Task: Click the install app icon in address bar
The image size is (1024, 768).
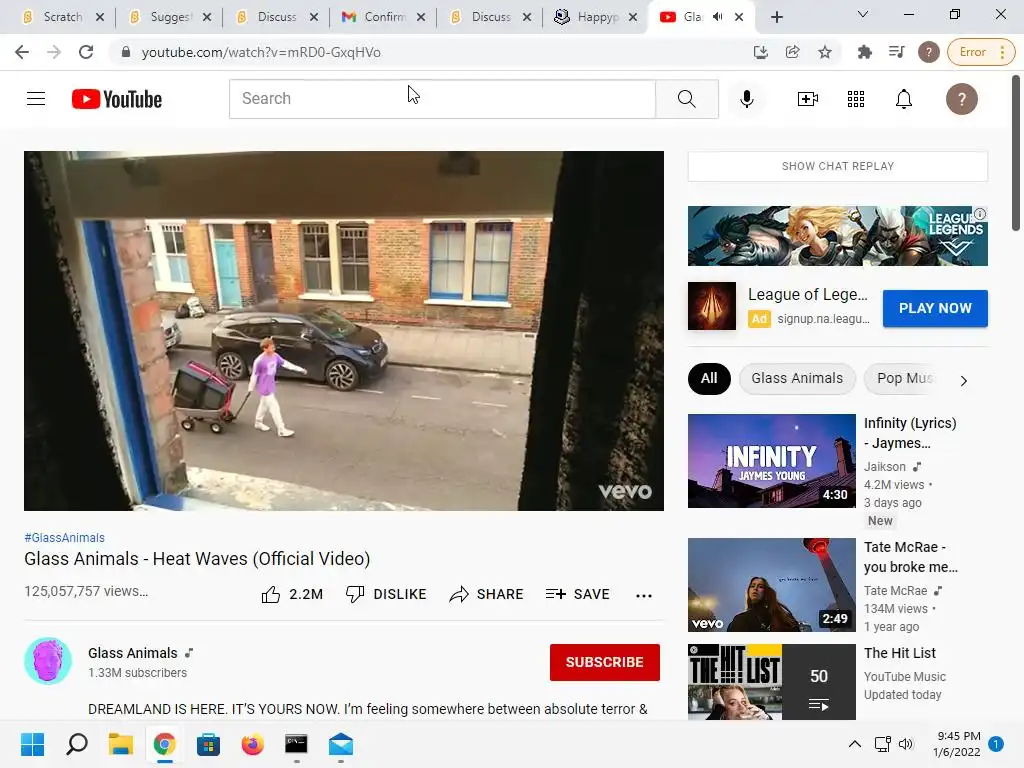Action: (760, 52)
